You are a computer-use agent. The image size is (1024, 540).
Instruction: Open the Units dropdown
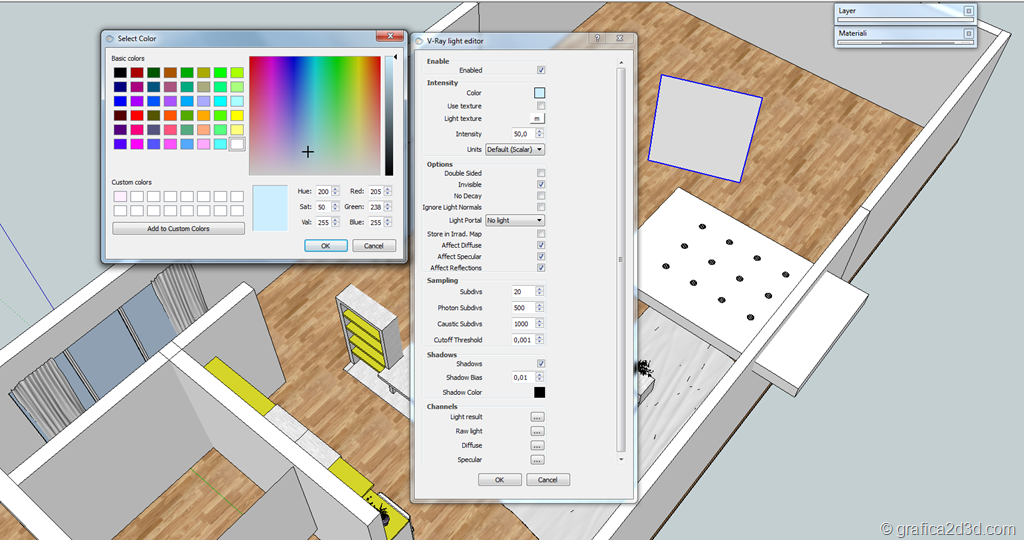coord(514,150)
